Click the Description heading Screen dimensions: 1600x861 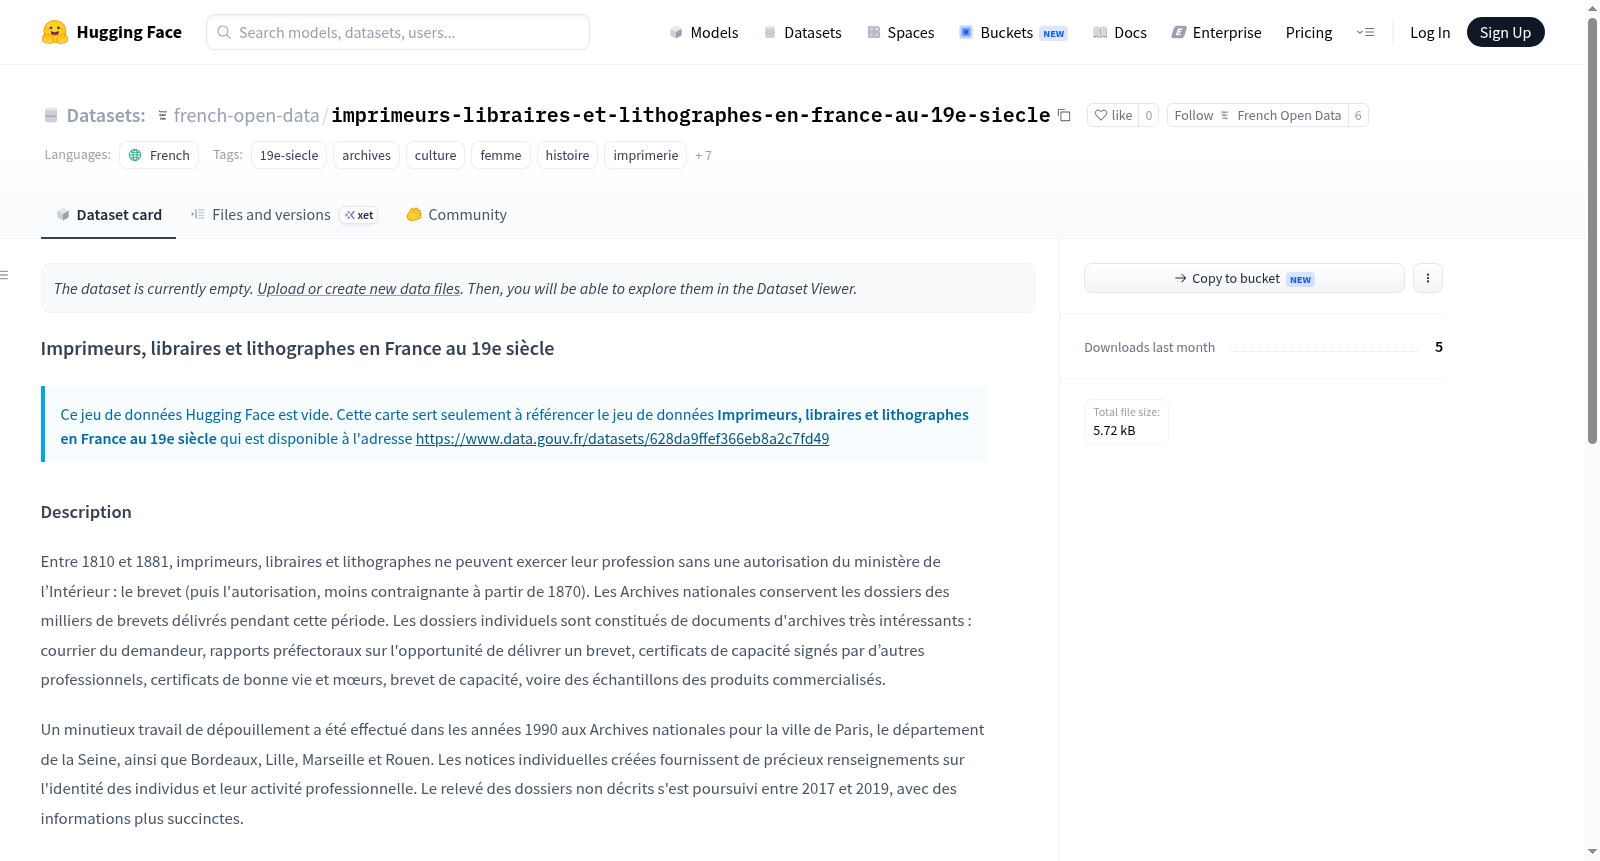point(86,512)
